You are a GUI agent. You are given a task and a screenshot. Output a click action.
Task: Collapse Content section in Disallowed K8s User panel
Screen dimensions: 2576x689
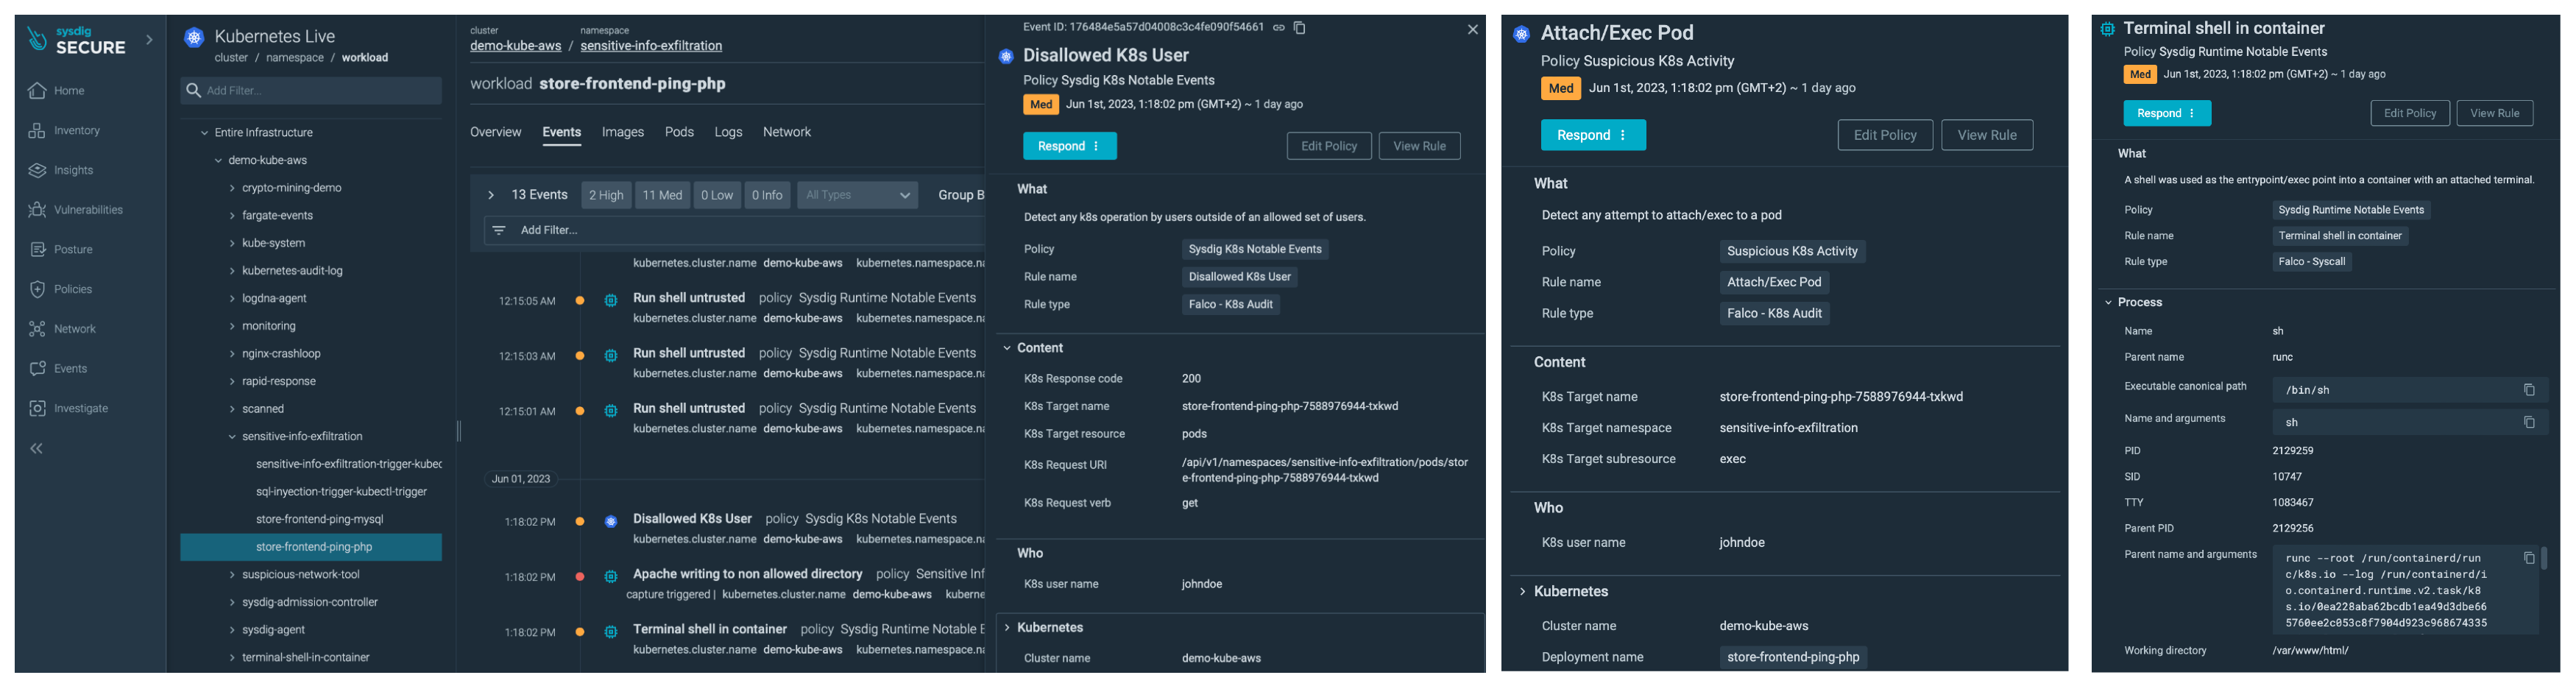(x=1007, y=348)
